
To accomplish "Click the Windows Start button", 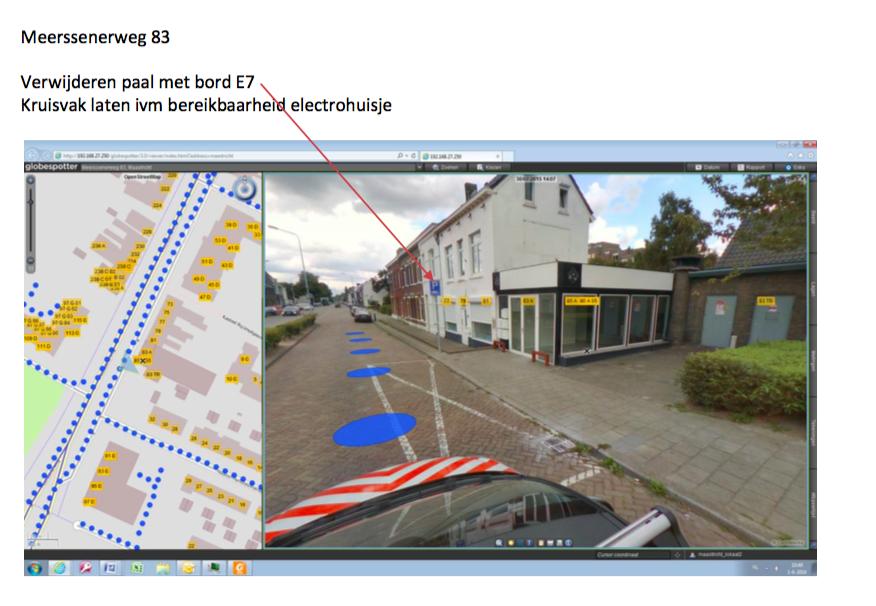I will [36, 567].
